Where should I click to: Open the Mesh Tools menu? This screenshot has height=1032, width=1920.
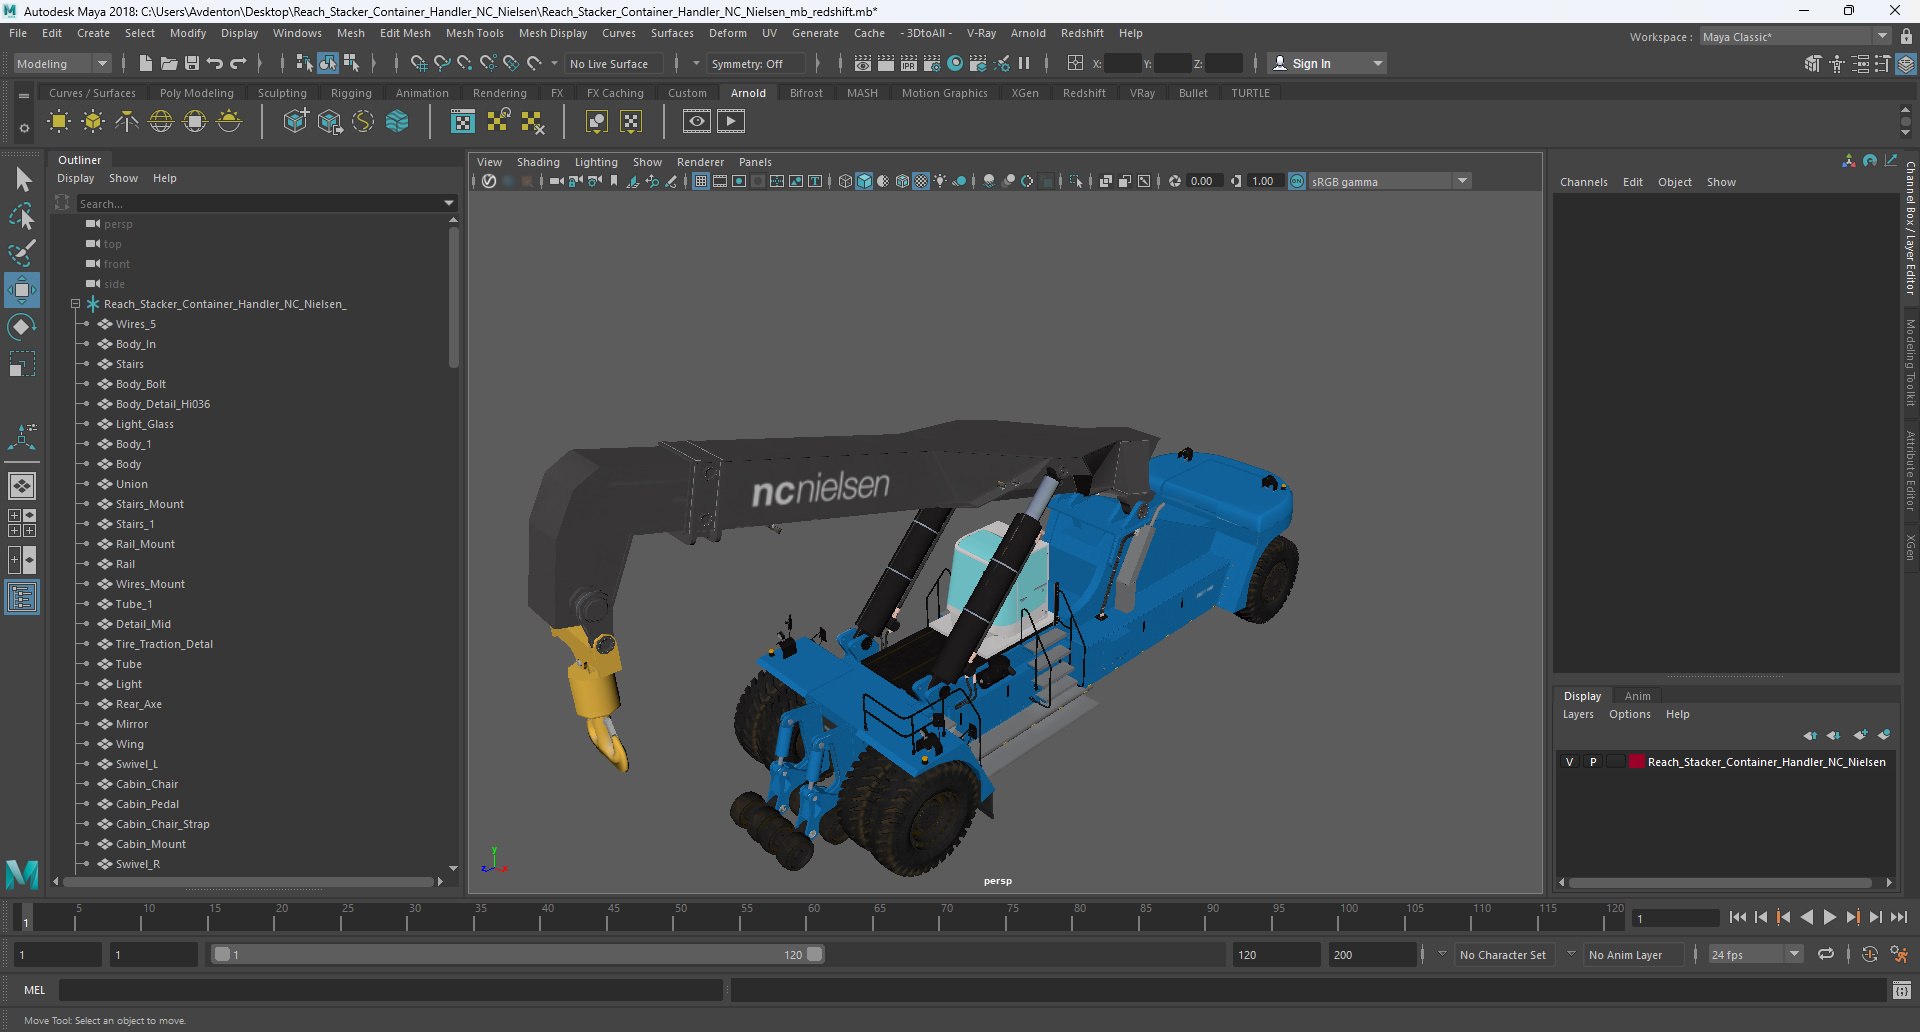pos(474,33)
